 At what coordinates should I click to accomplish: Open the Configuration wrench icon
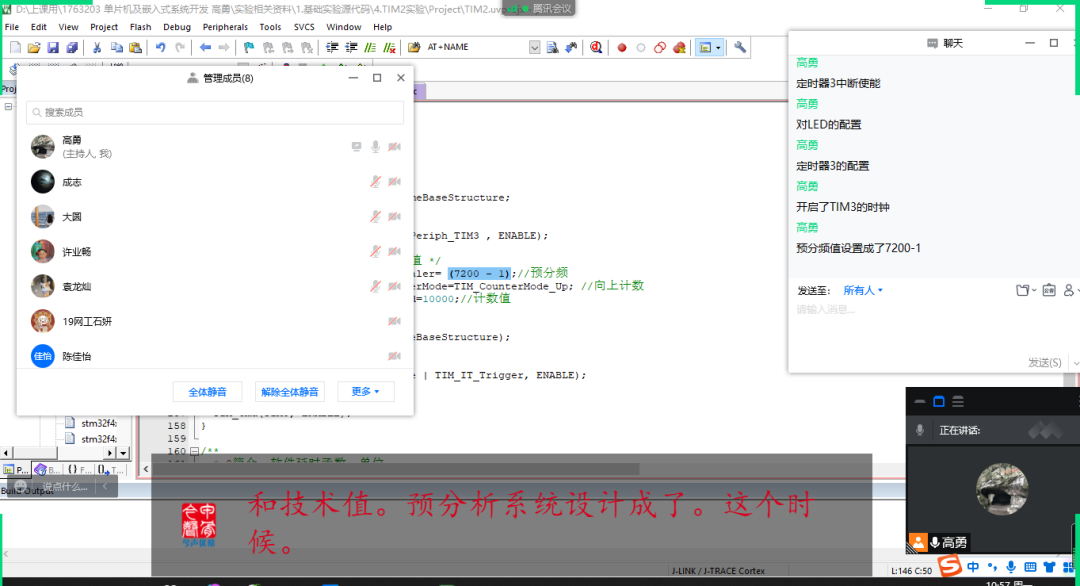[740, 47]
